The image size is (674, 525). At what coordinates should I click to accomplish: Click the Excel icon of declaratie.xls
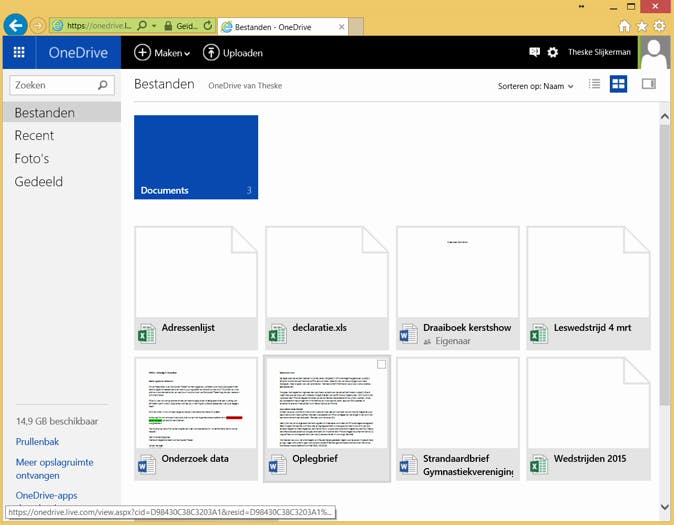pos(277,334)
